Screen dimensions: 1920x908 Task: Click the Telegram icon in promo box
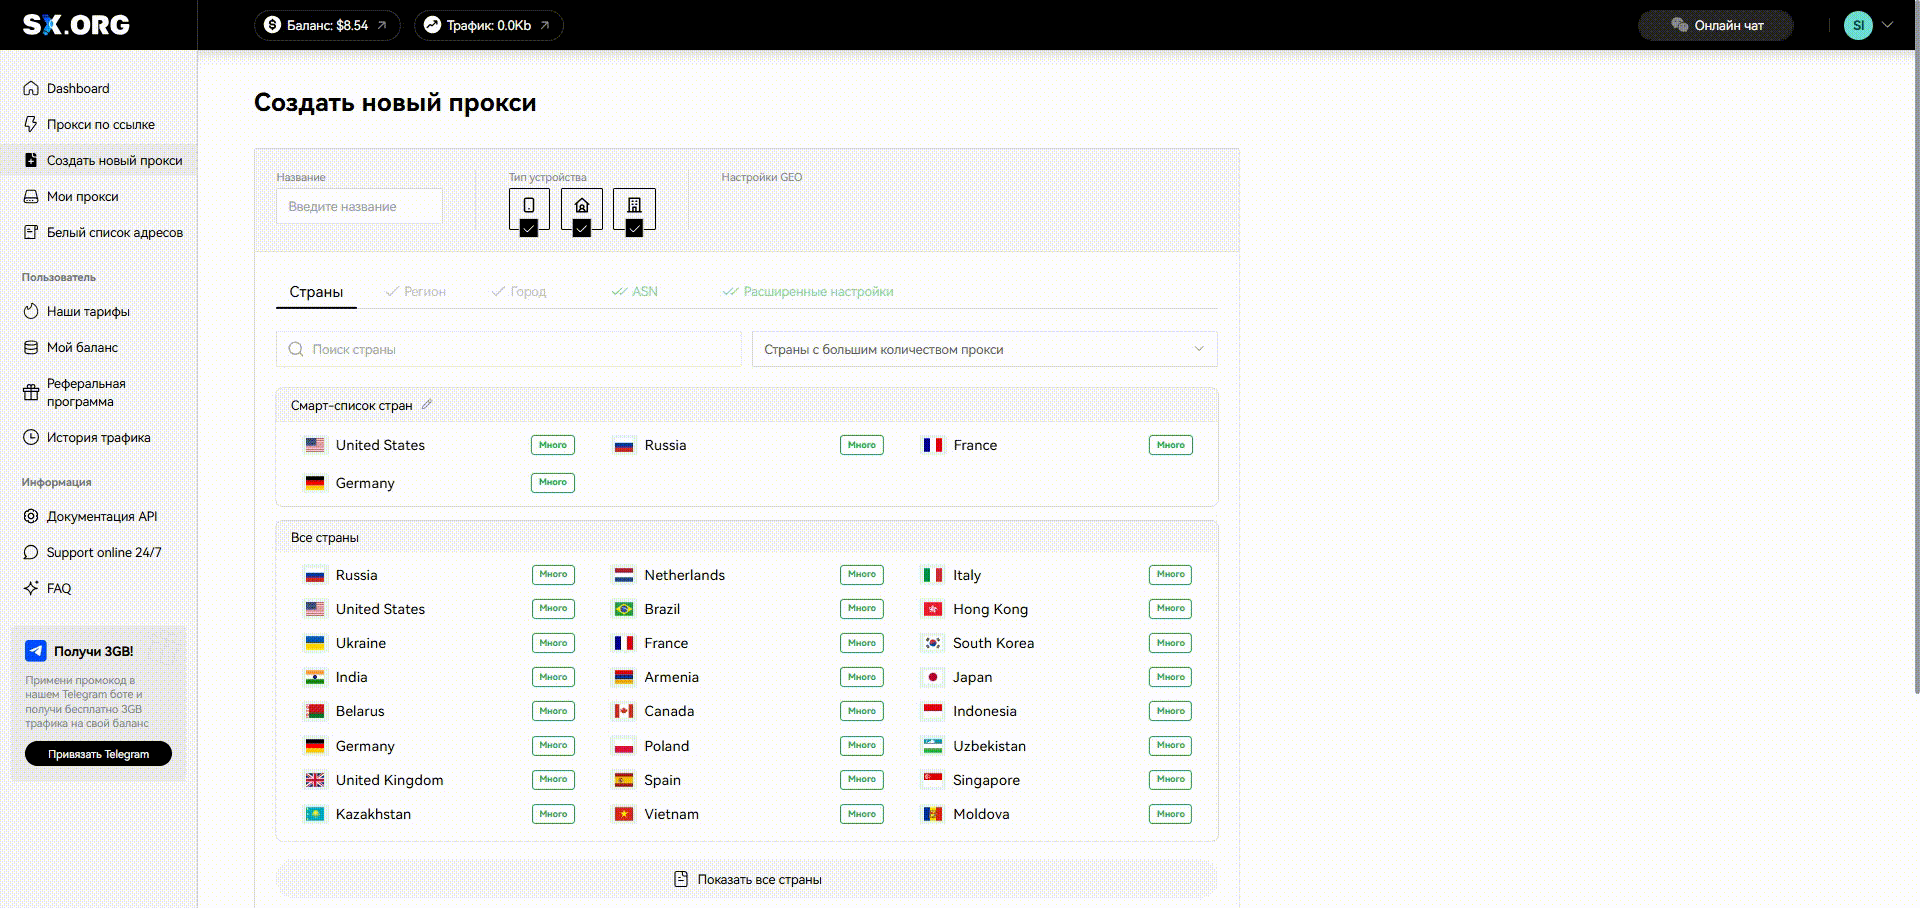36,651
